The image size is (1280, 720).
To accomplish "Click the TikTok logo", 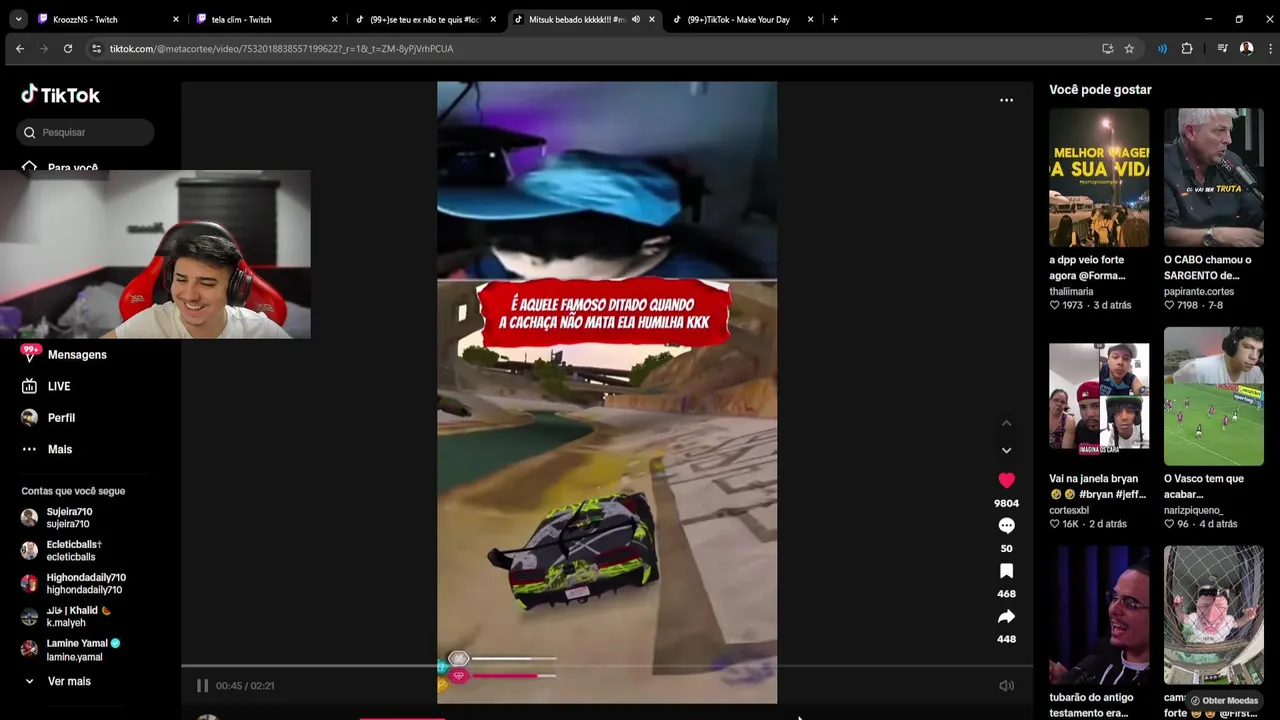I will (60, 95).
